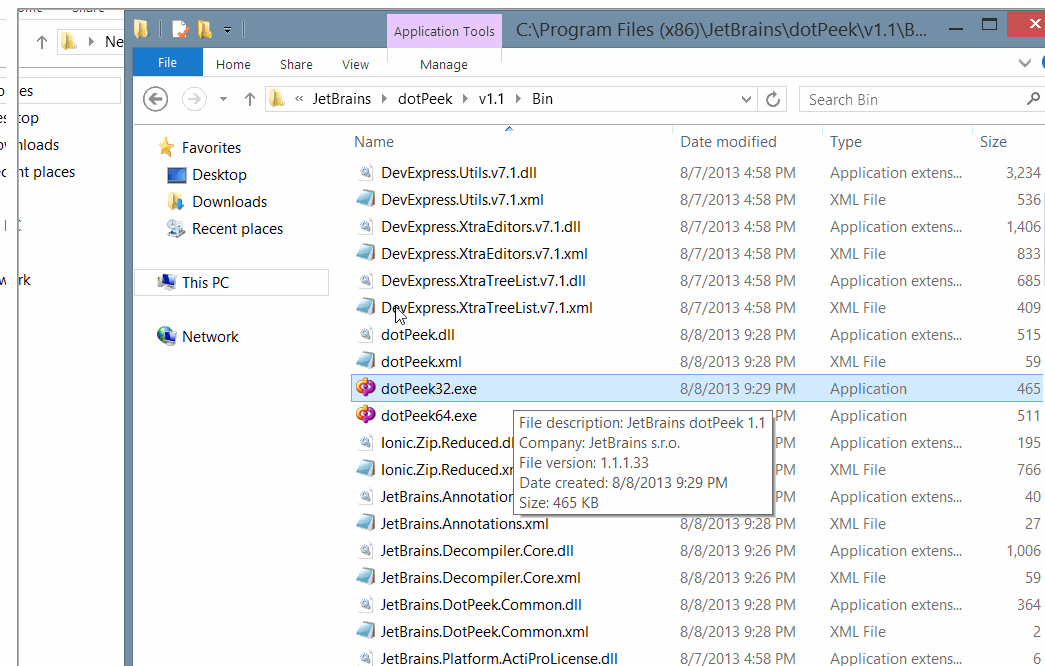
Task: Click the JetBrains.Annotations.xml file icon
Action: point(365,523)
